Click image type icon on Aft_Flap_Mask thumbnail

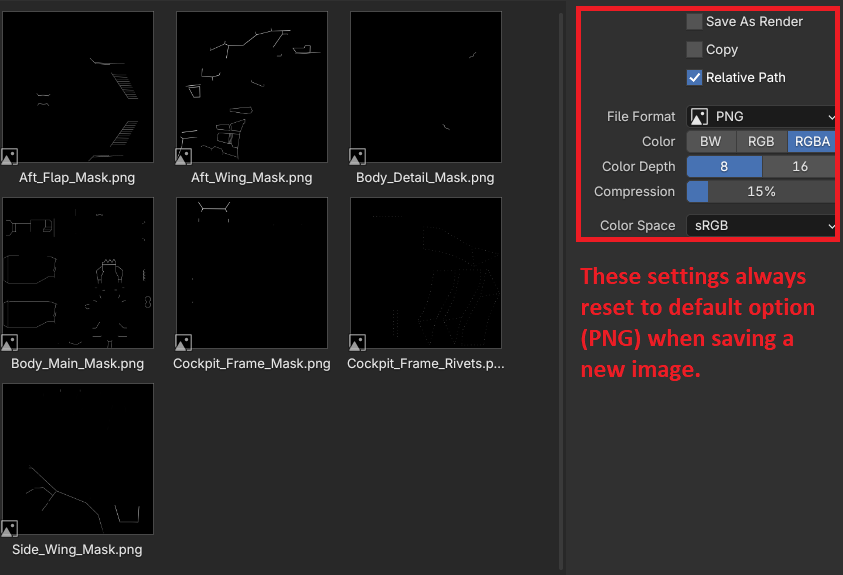10,156
